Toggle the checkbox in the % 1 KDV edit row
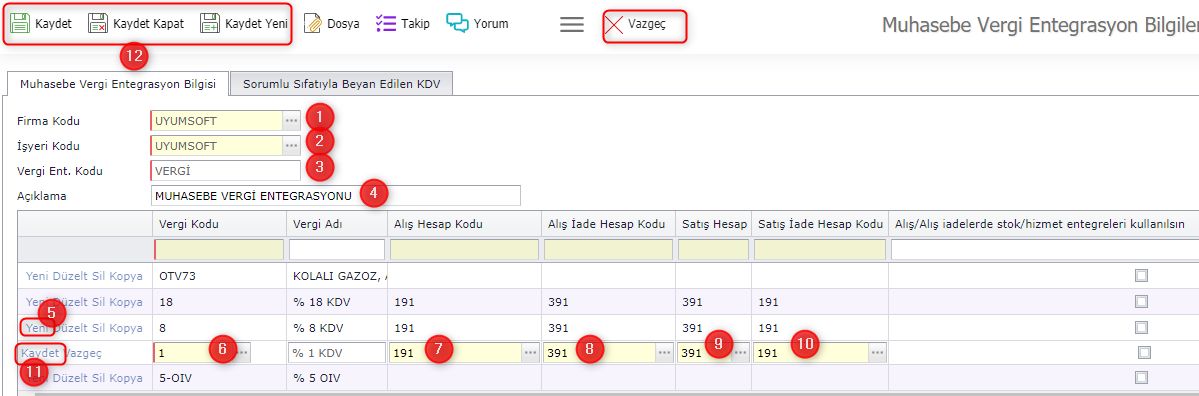This screenshot has width=1199, height=396. pyautogui.click(x=1144, y=352)
